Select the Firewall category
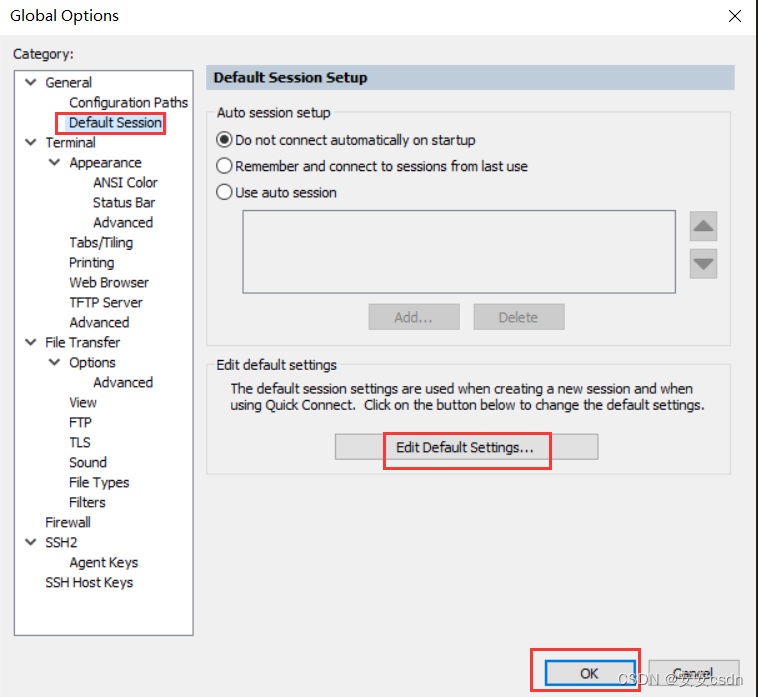Screen dimensions: 758x697 [x=68, y=523]
